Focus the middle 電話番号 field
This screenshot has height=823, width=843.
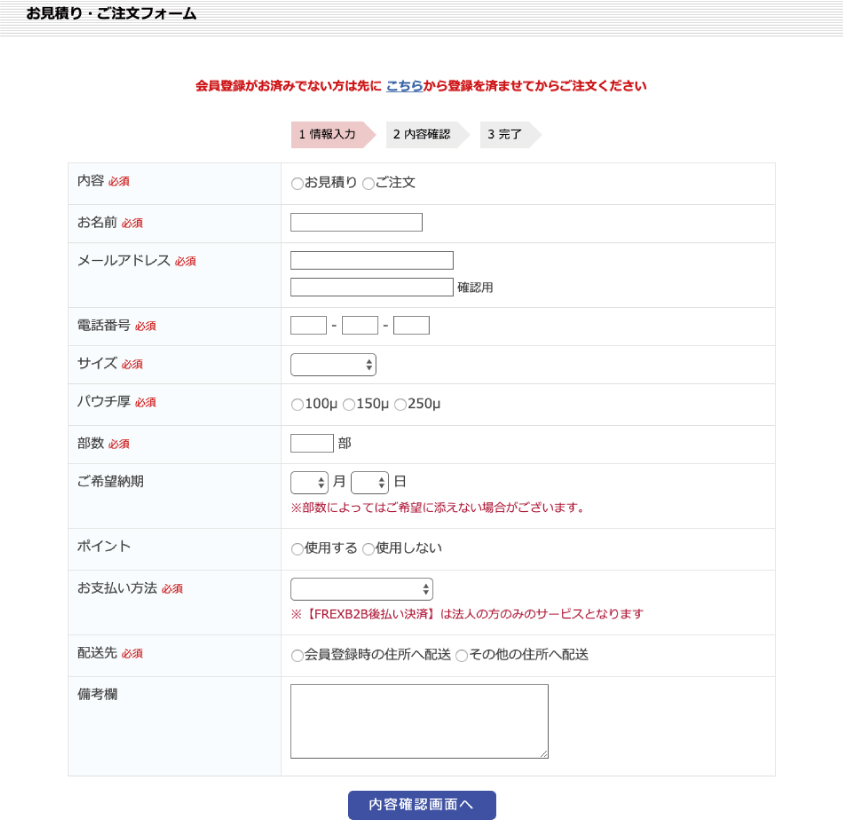pyautogui.click(x=360, y=325)
